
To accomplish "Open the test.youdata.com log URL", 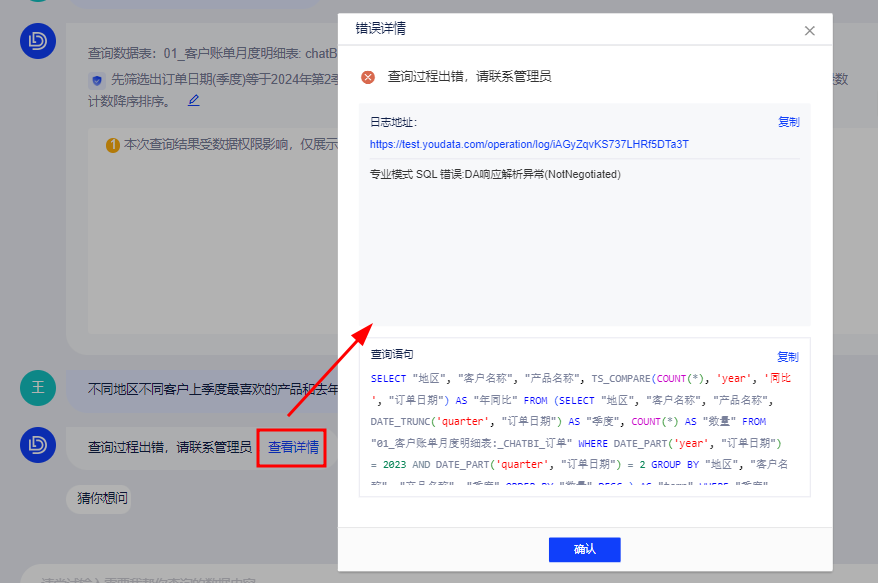I will 529,144.
